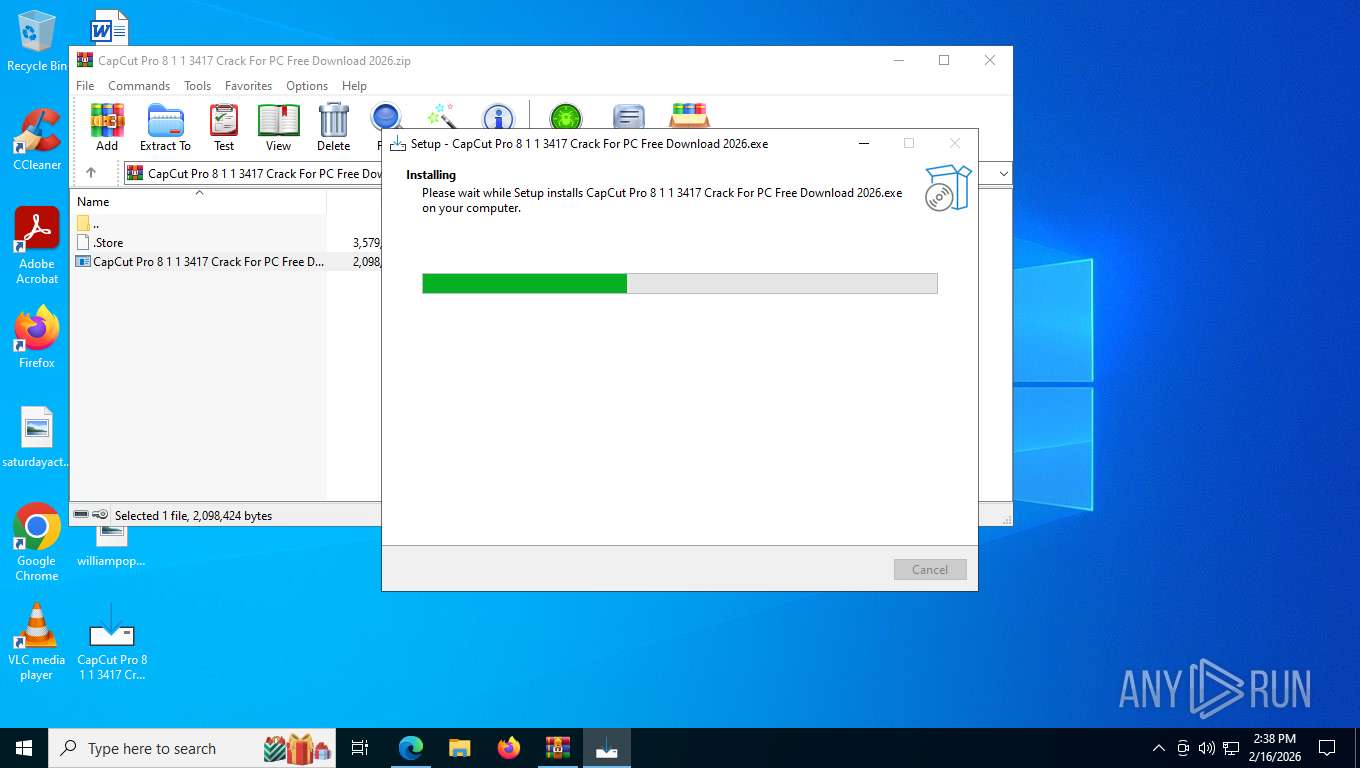Click the Setup installer taskbar icon
Screen dimensions: 1360x768
pos(607,748)
